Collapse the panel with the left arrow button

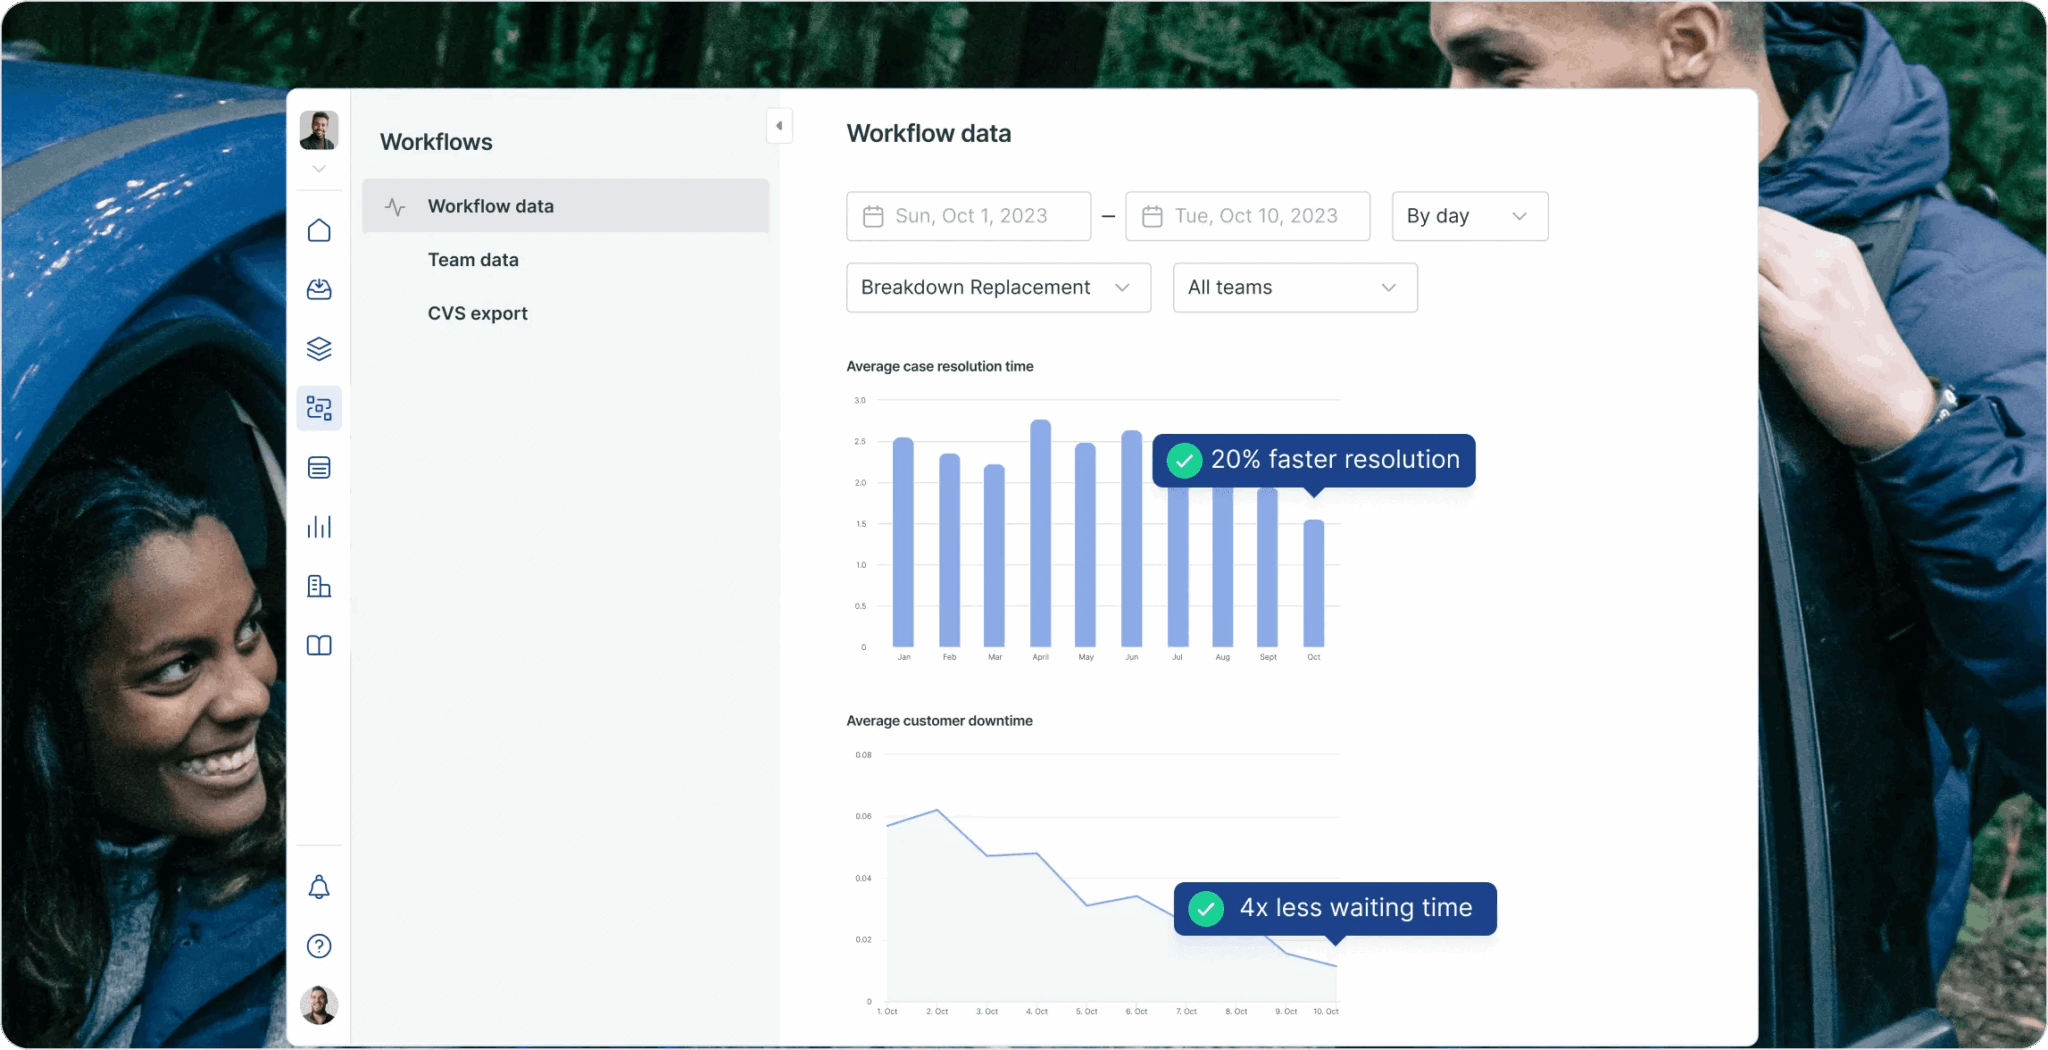pos(779,125)
